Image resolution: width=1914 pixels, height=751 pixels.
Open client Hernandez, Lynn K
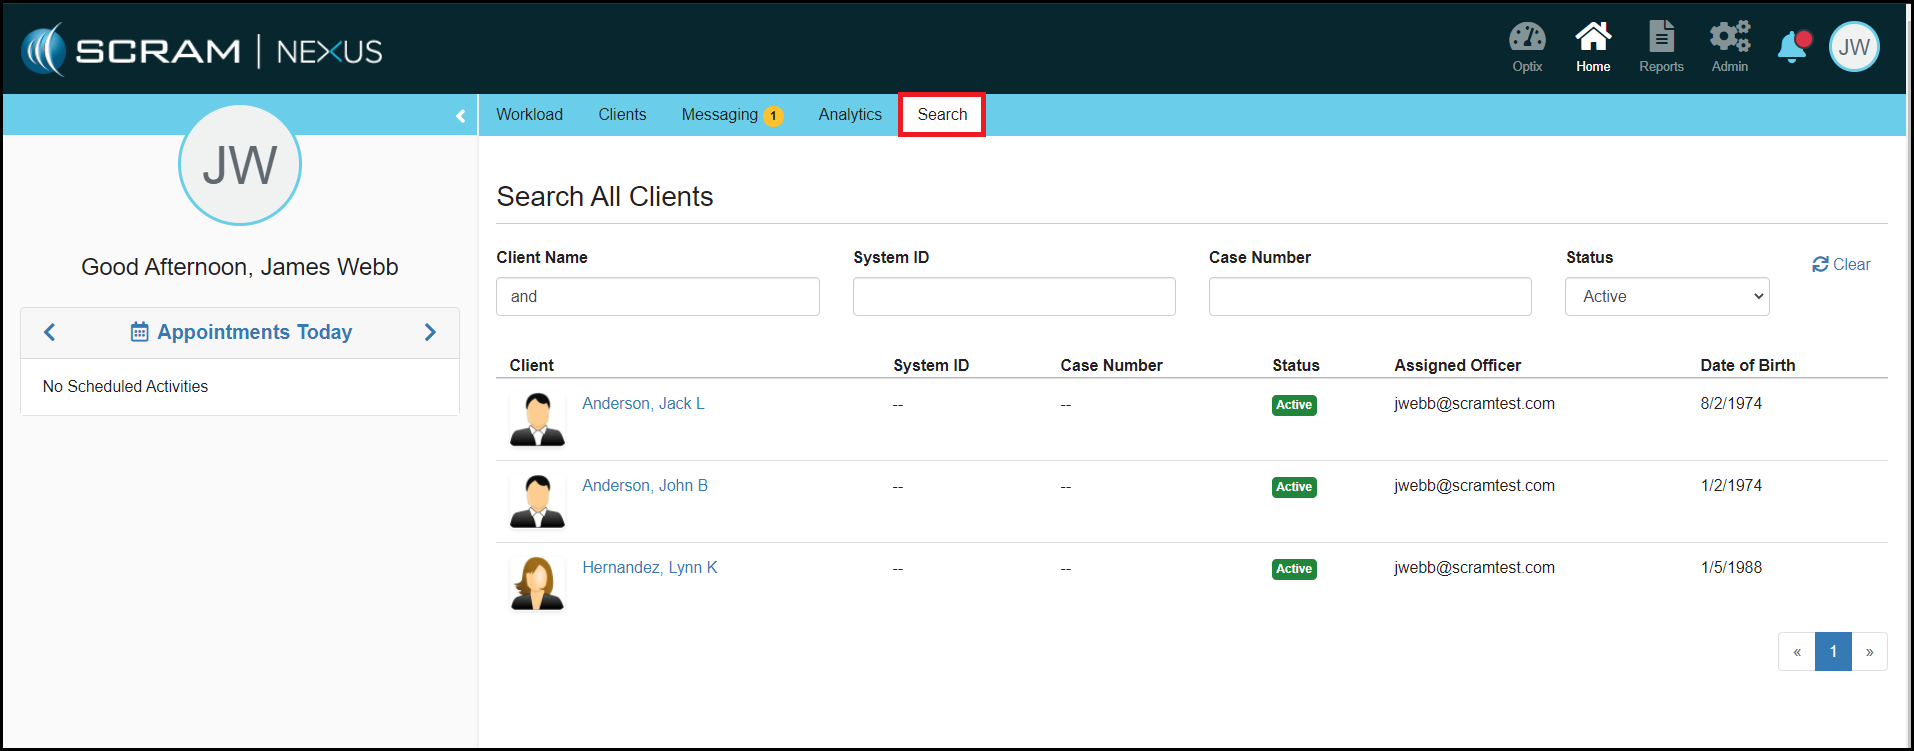pyautogui.click(x=649, y=568)
